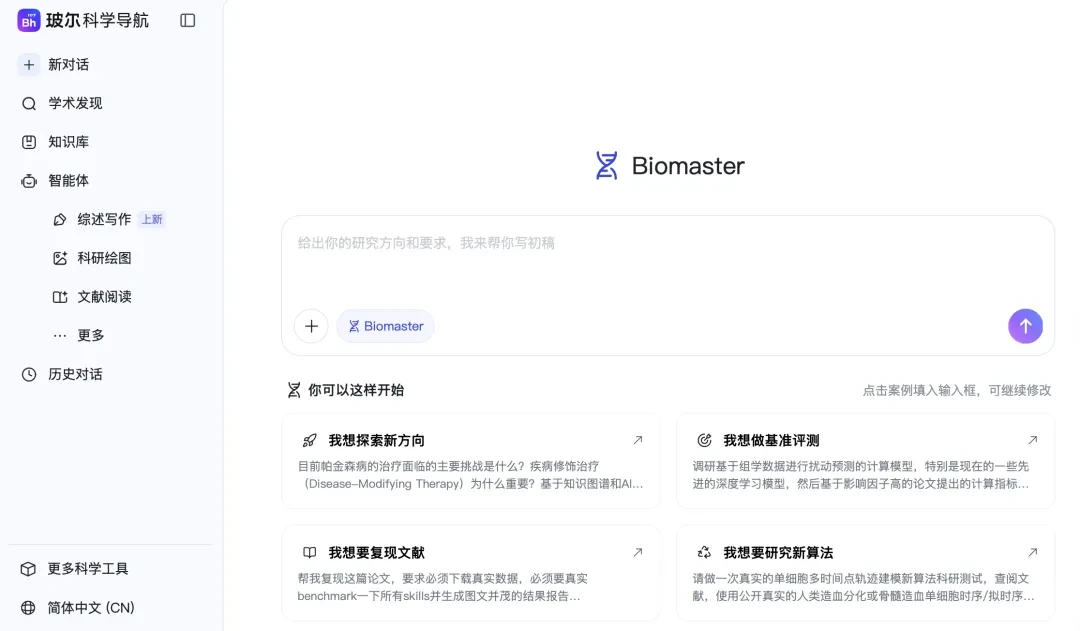Collapse the sidebar with the panel icon
The height and width of the screenshot is (631, 1080).
coord(187,21)
